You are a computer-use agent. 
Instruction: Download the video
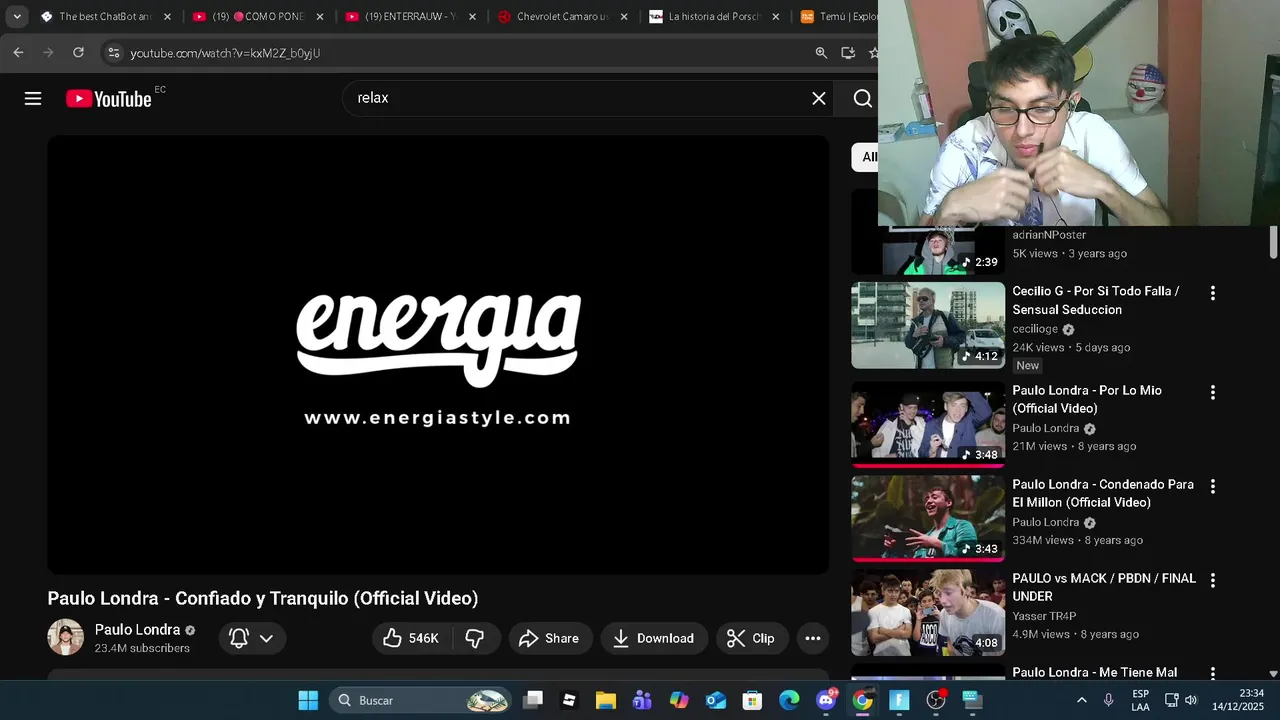point(654,638)
